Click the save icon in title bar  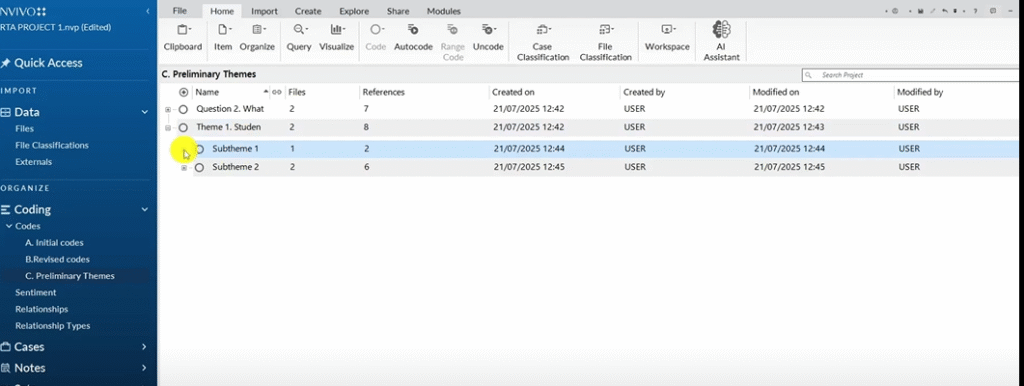point(920,11)
